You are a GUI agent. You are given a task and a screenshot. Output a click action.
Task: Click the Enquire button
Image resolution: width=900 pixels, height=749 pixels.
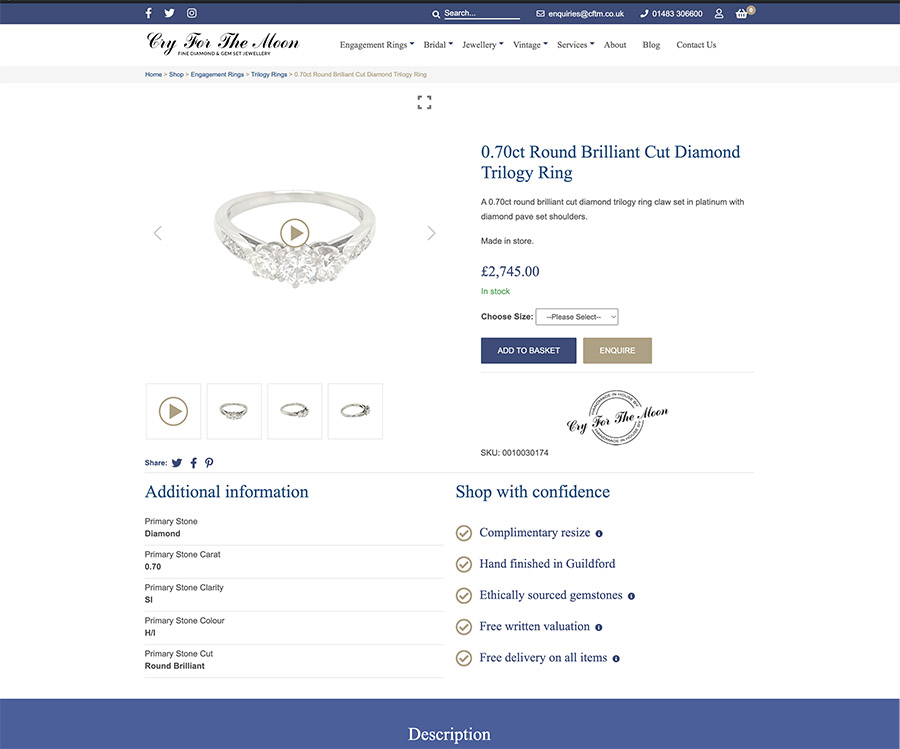tap(617, 351)
